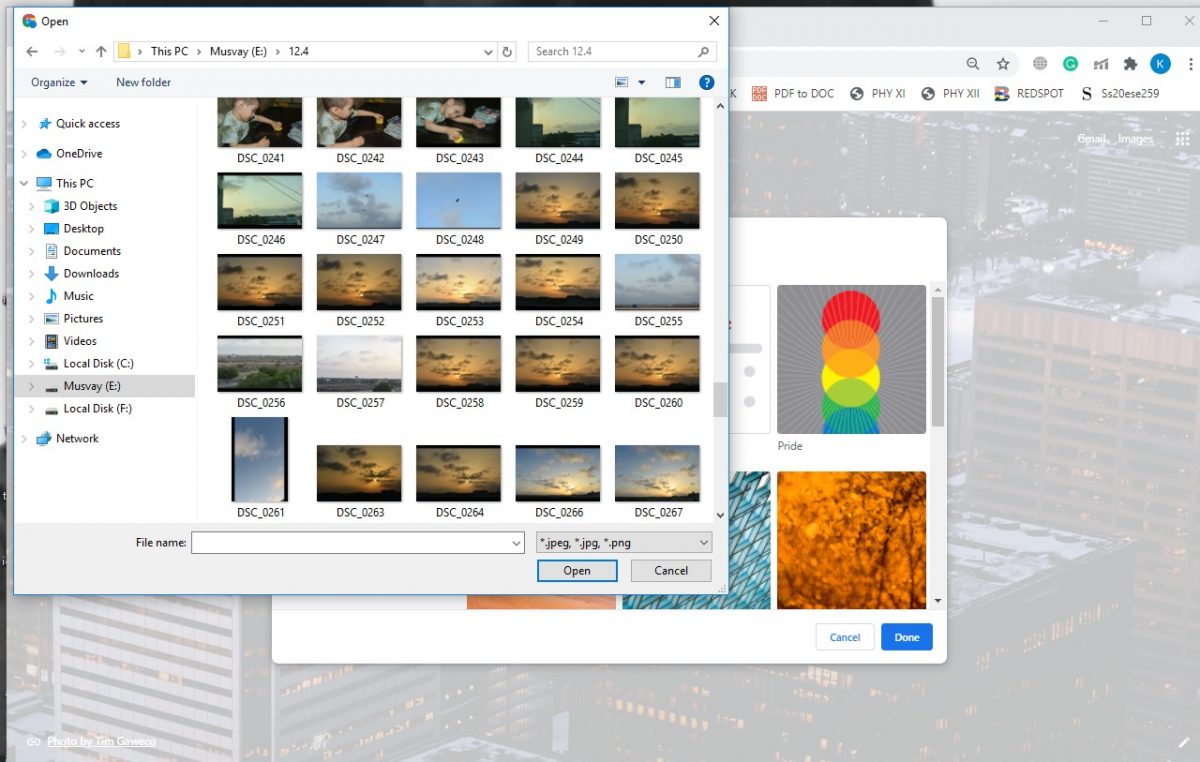
Task: Select the Downloads folder in sidebar
Action: click(91, 273)
